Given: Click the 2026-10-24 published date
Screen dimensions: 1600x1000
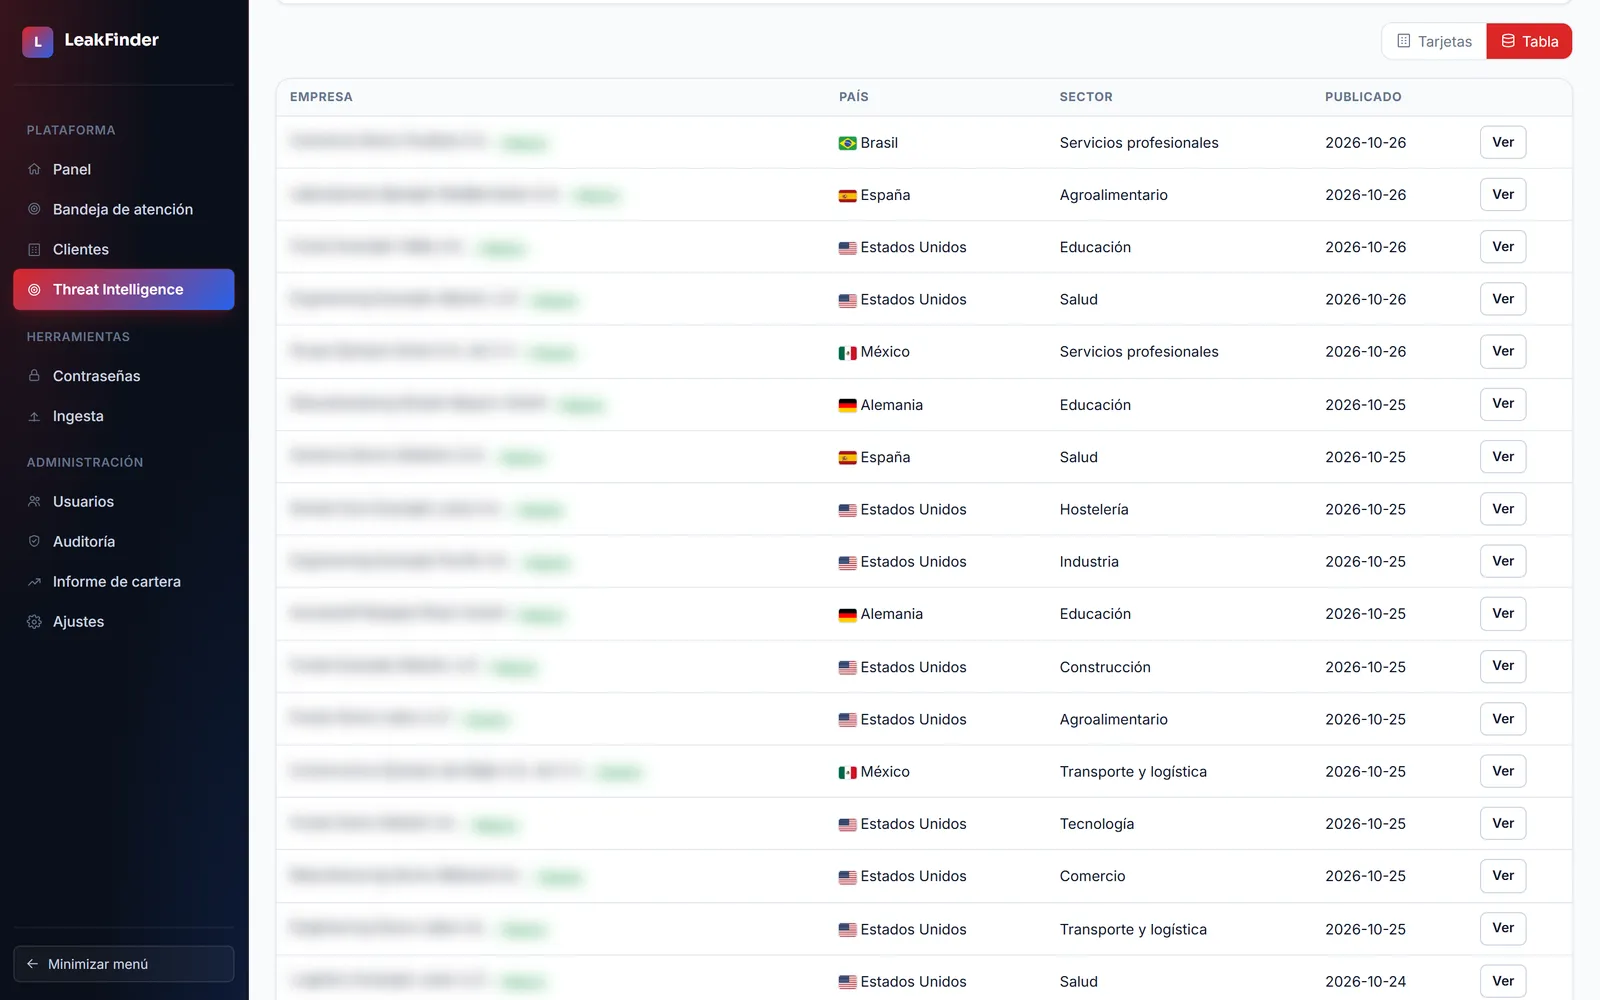Looking at the screenshot, I should pyautogui.click(x=1365, y=982).
